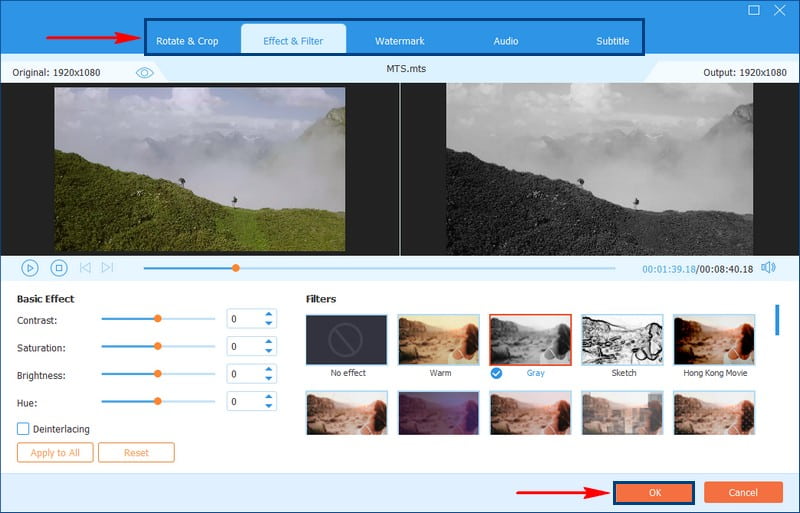
Task: Mute the volume speaker icon
Action: click(768, 267)
